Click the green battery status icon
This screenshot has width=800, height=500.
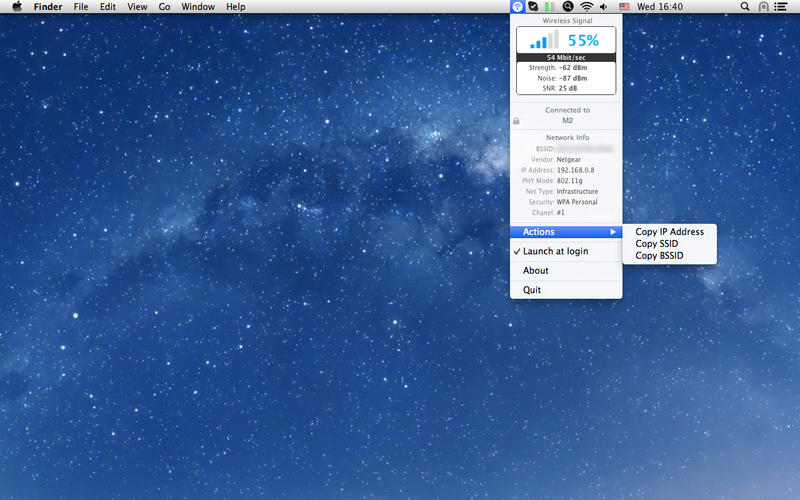pos(550,7)
